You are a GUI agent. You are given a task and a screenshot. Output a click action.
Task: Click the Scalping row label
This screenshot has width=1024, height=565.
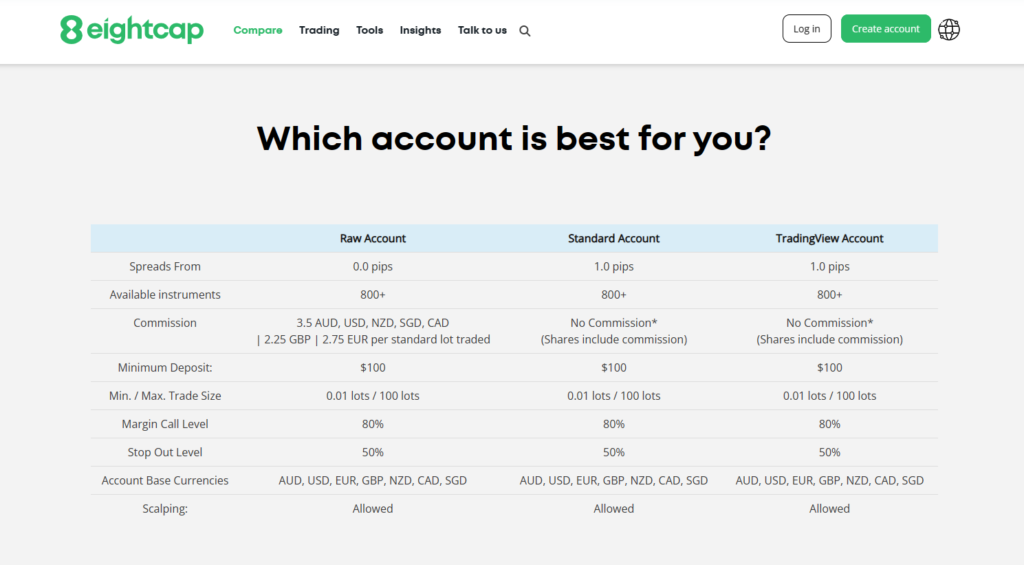pyautogui.click(x=165, y=509)
